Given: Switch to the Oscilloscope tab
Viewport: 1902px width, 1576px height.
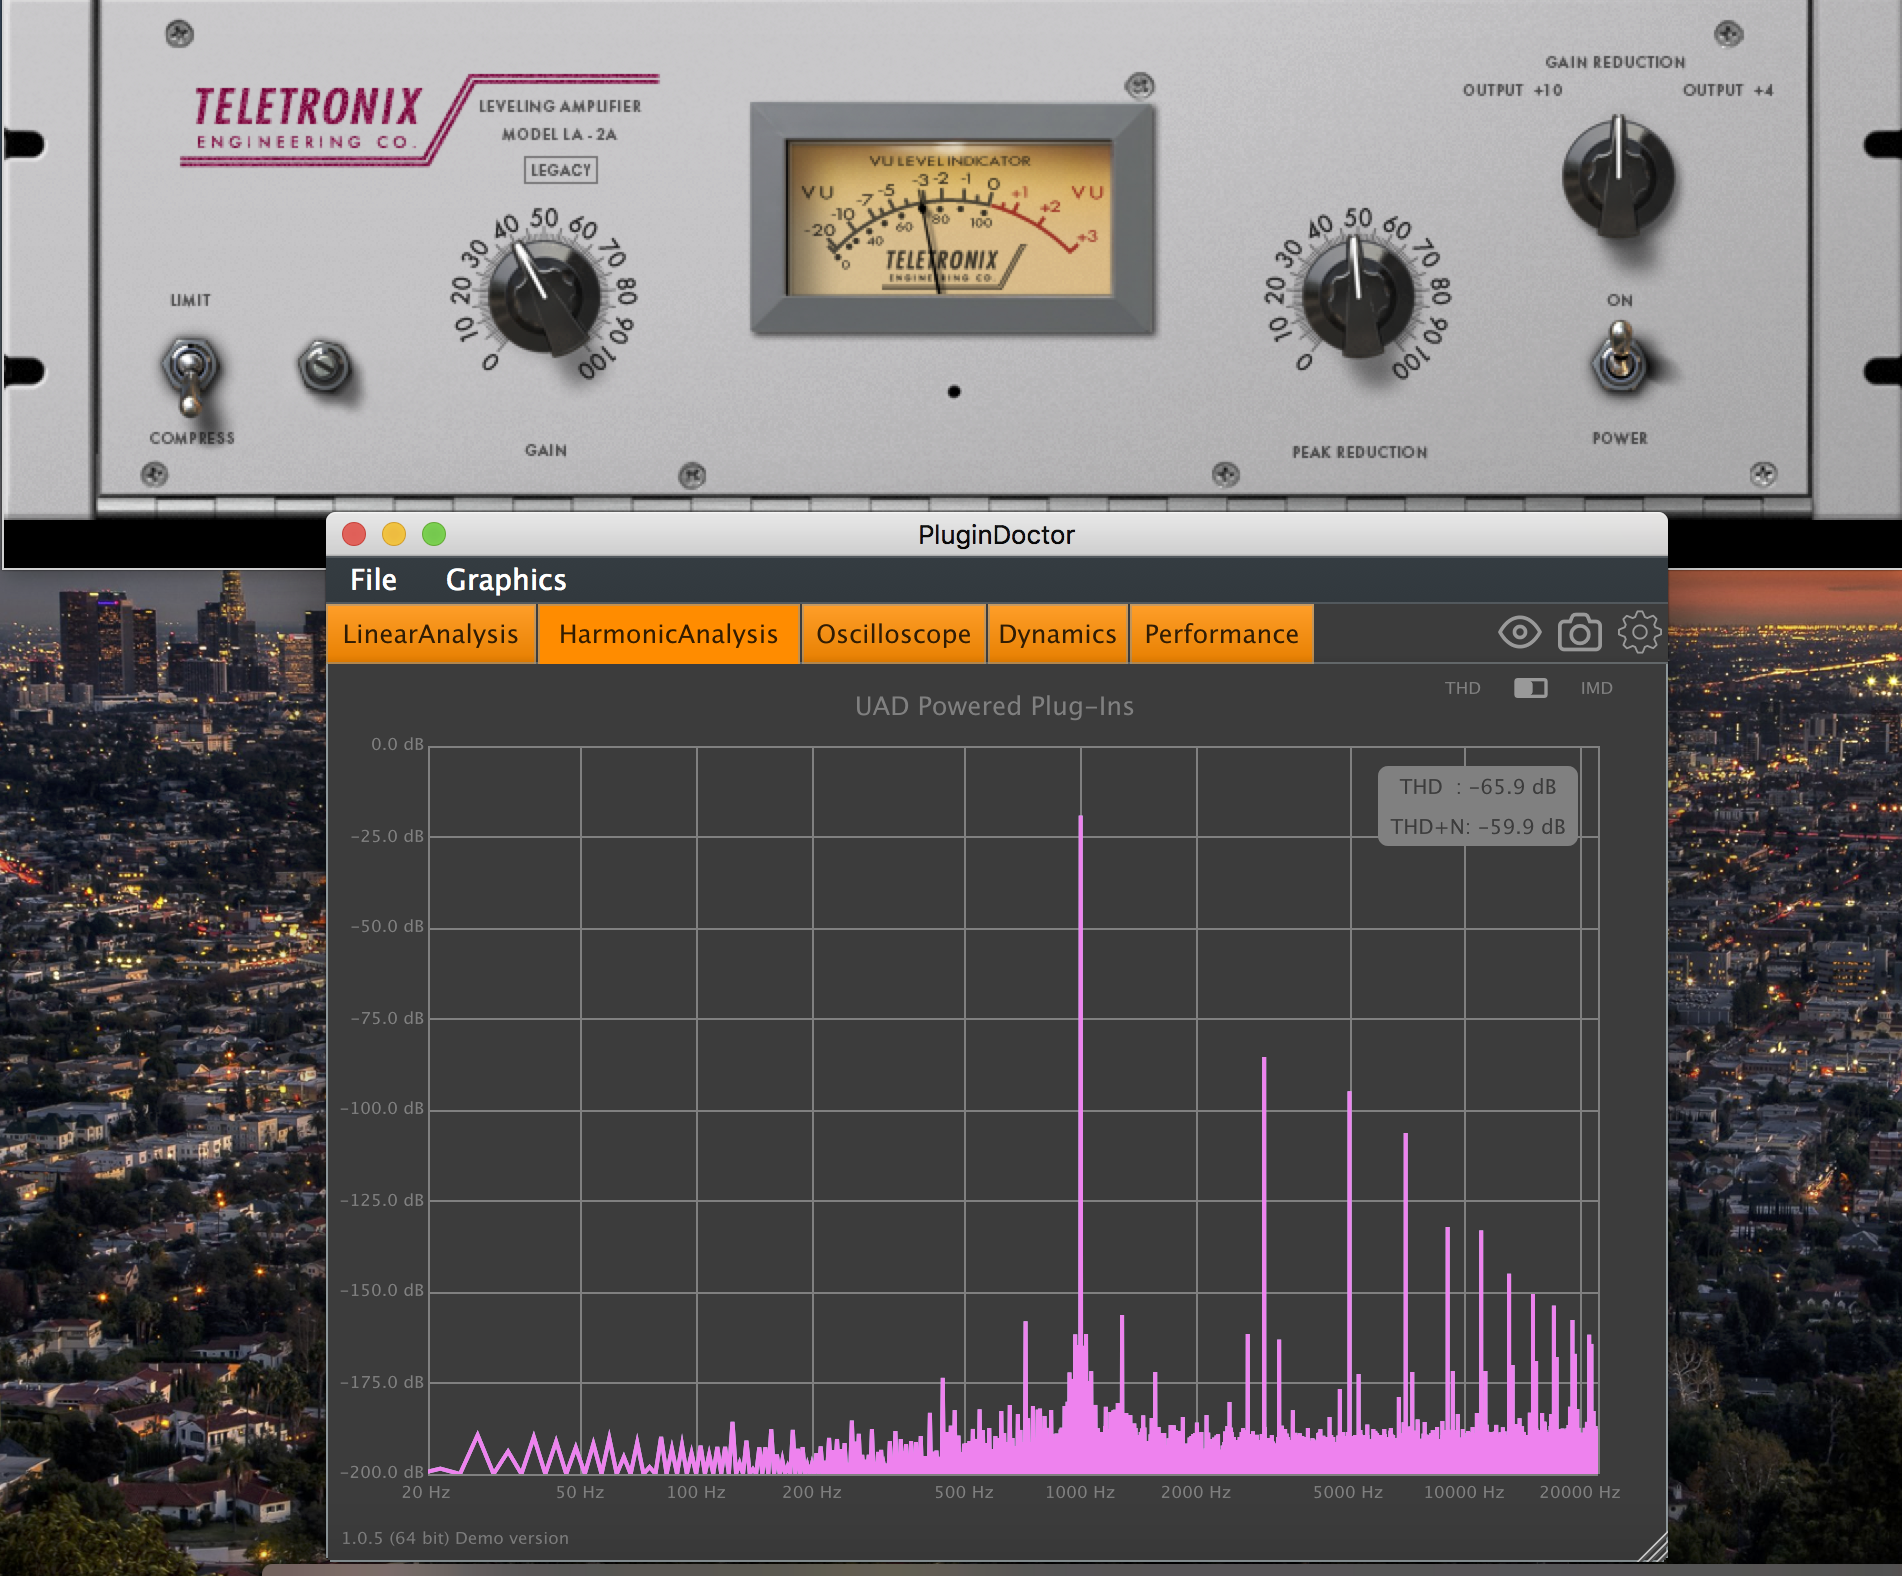Looking at the screenshot, I should click(893, 634).
